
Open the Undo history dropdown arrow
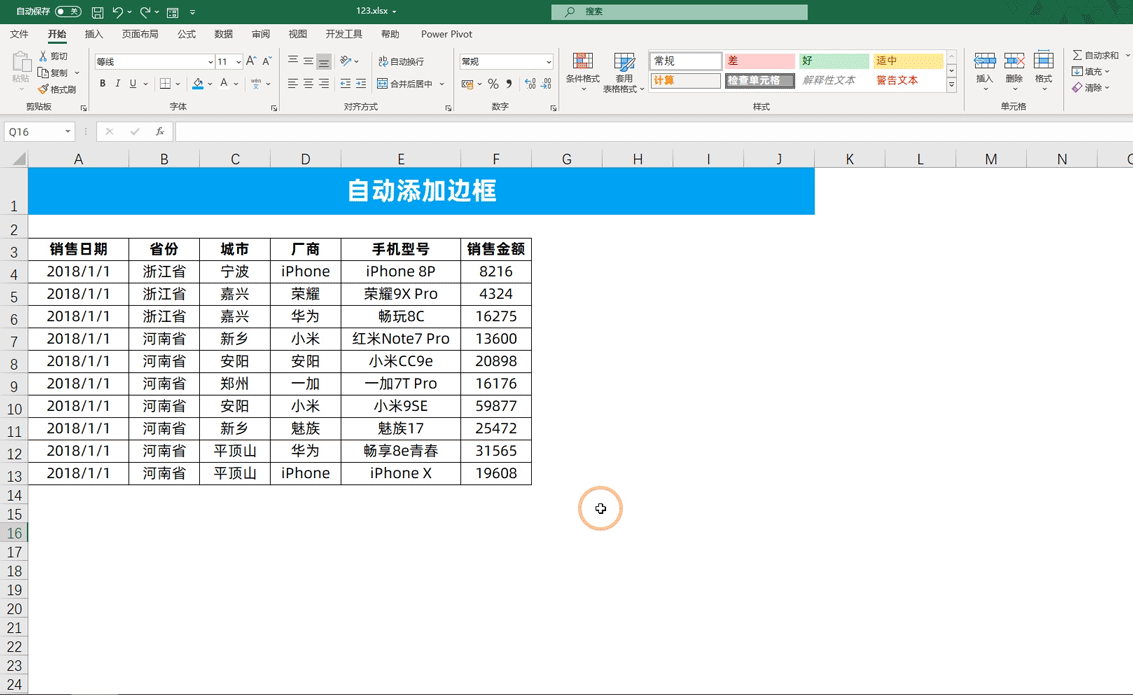129,12
